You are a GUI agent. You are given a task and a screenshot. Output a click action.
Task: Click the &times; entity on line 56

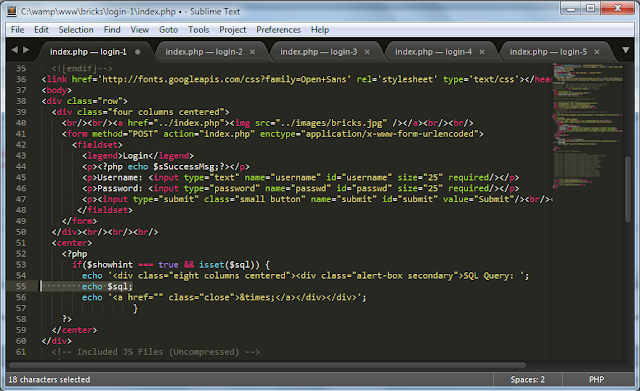point(258,297)
